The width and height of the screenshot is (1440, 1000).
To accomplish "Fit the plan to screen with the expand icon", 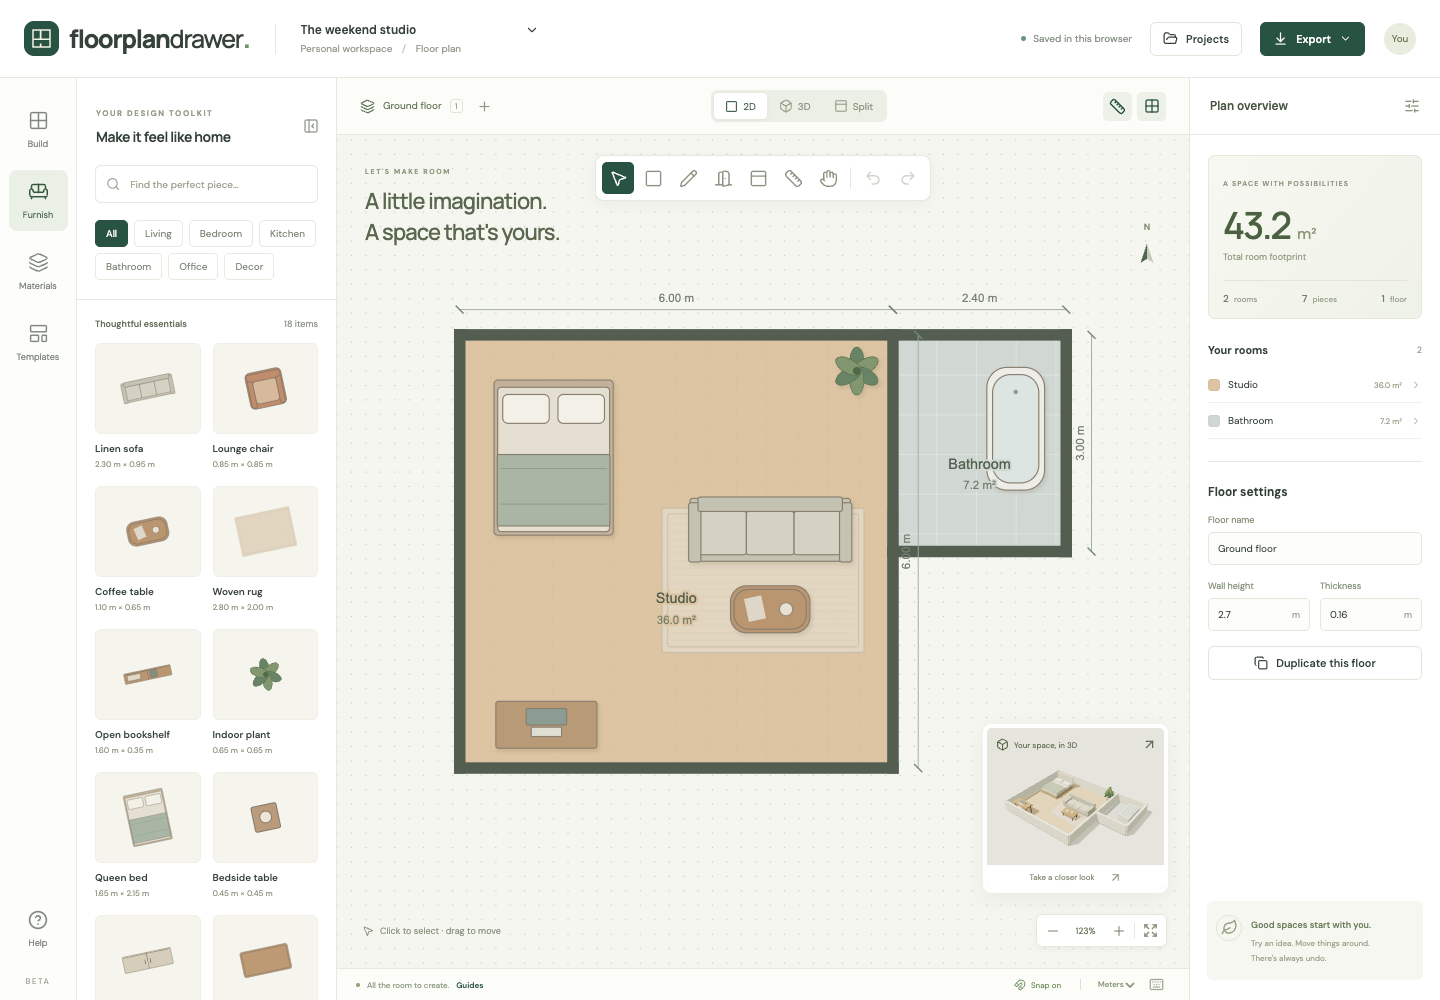I will tap(1150, 931).
